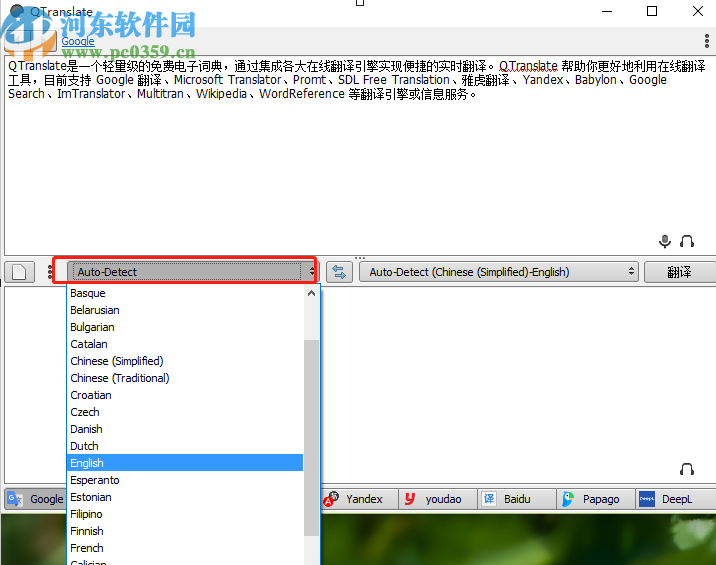Click the blank page clear text icon
The image size is (716, 565).
pyautogui.click(x=19, y=272)
